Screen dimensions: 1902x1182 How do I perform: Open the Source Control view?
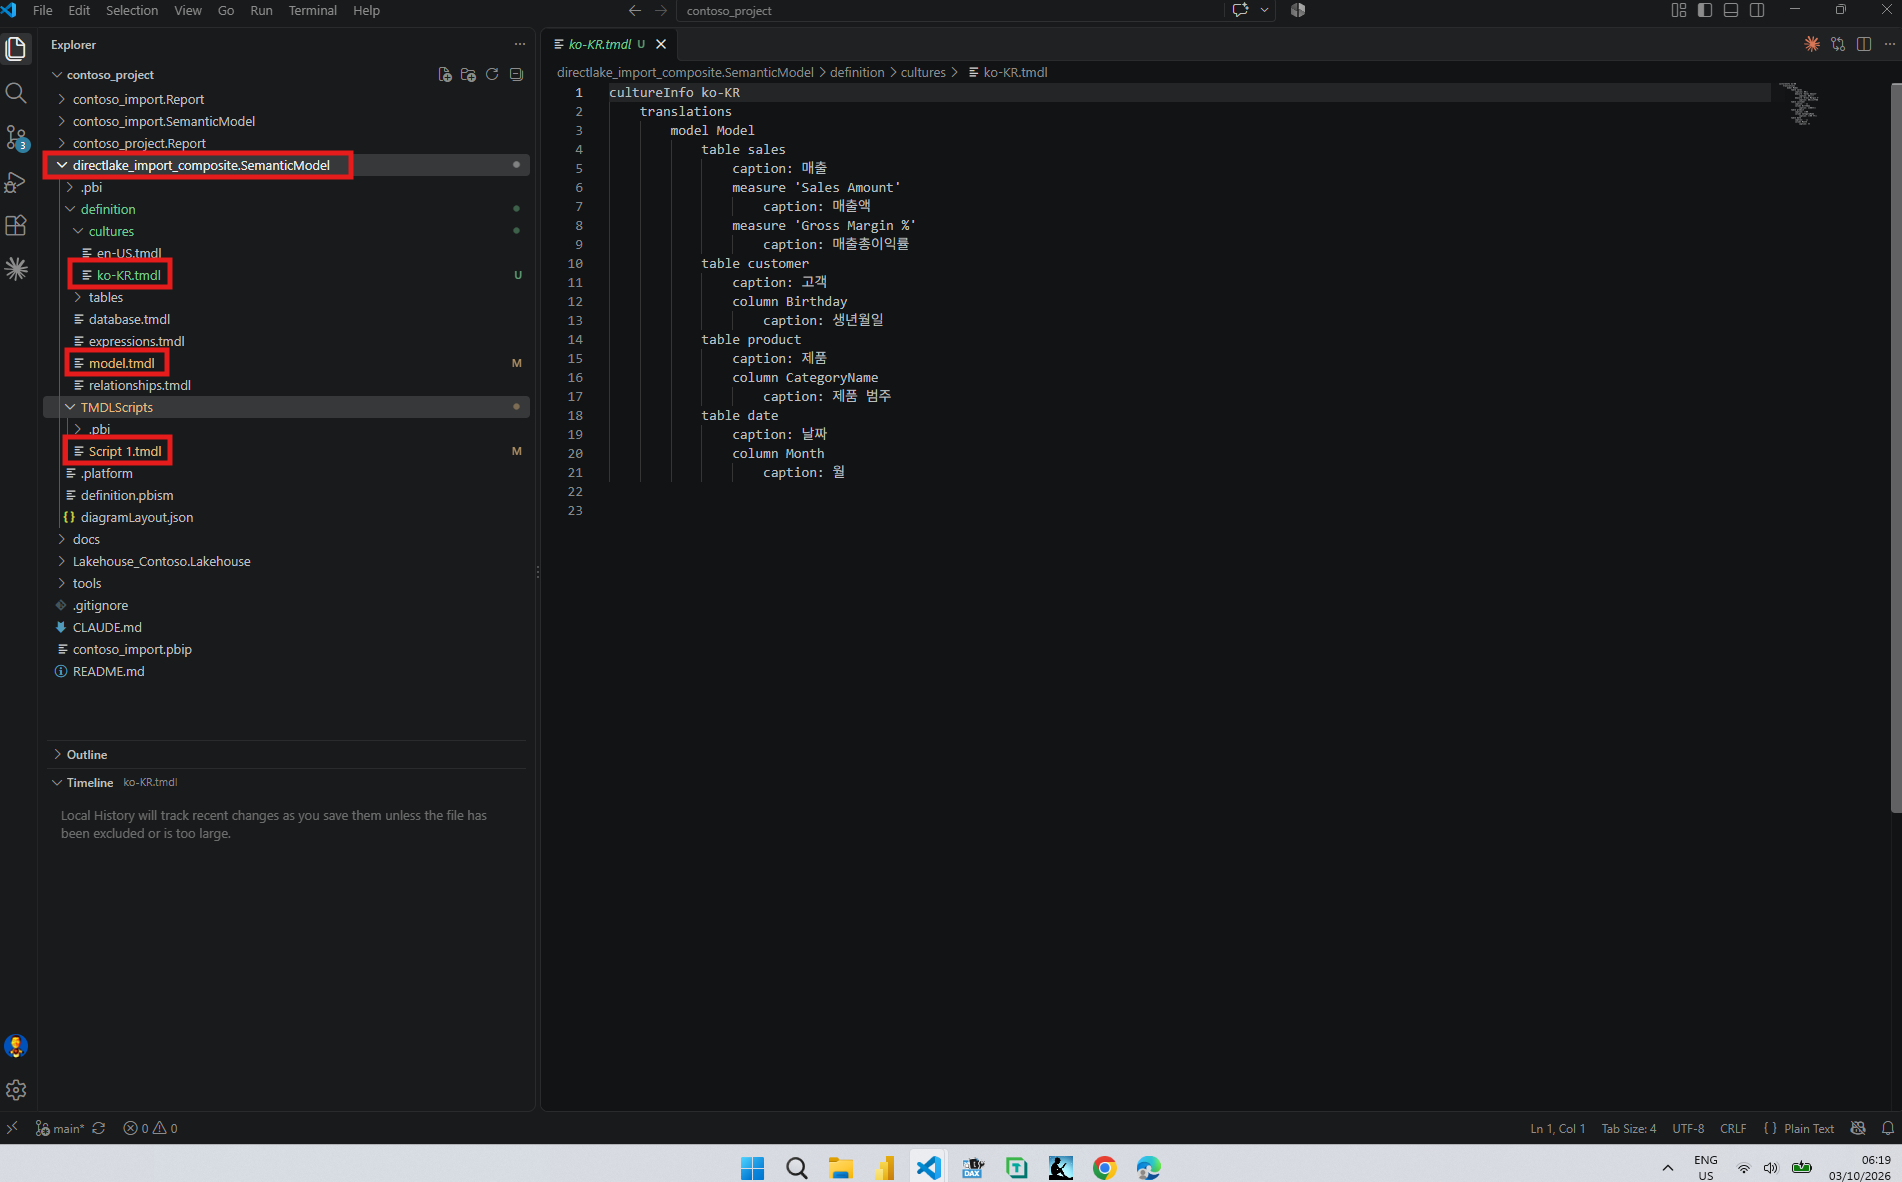click(16, 137)
